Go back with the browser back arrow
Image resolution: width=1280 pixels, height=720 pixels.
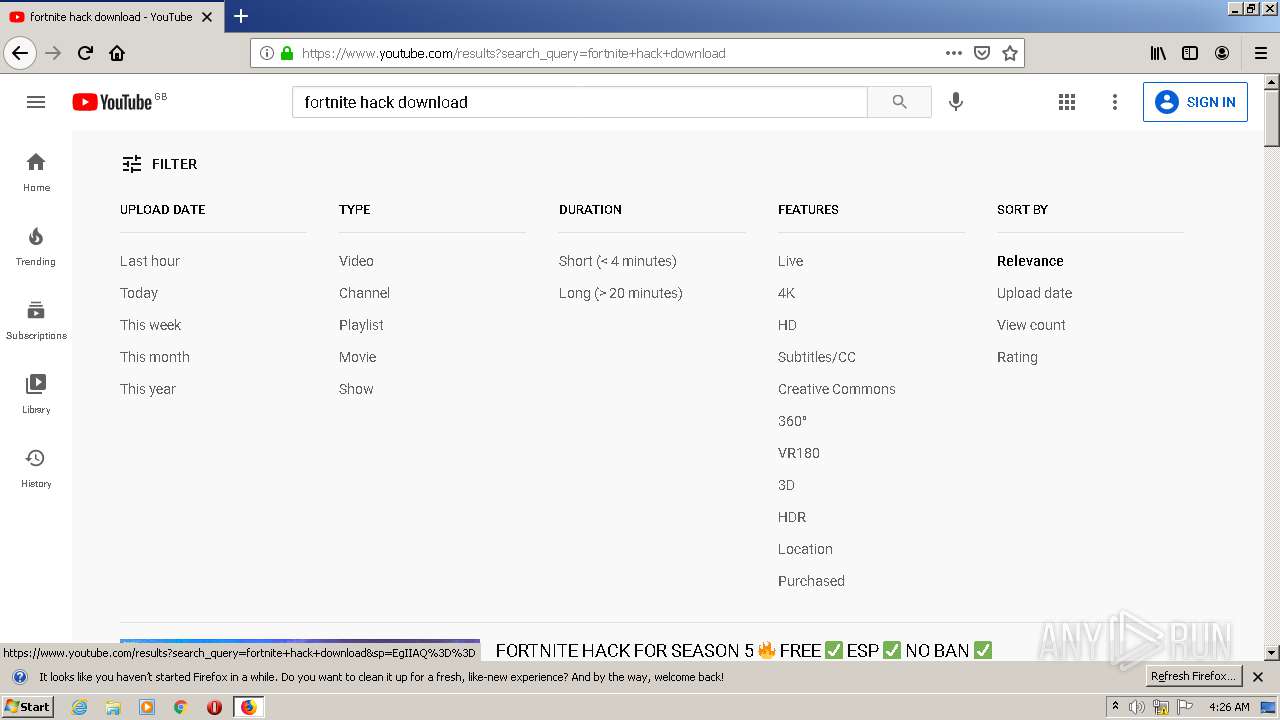(x=20, y=53)
